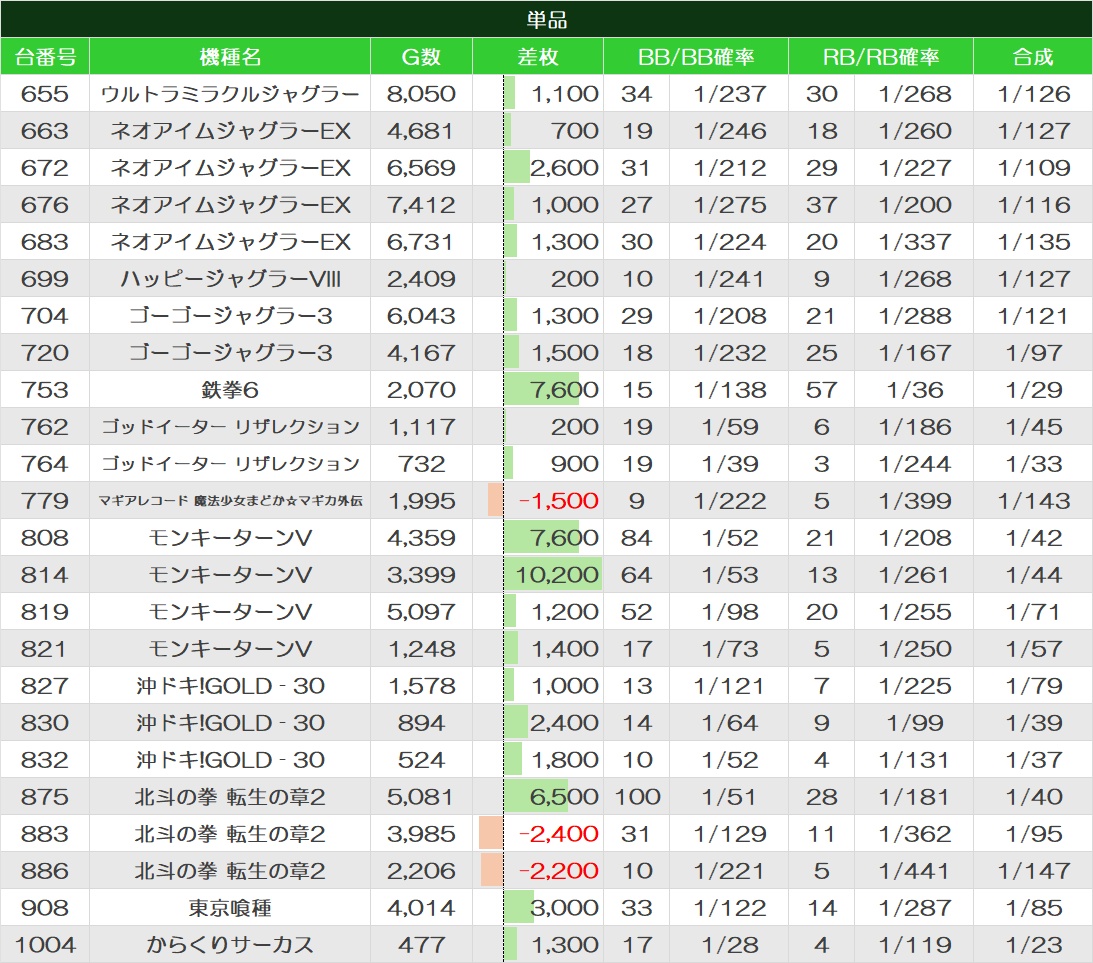Click the 1/36 RB probability

click(915, 390)
